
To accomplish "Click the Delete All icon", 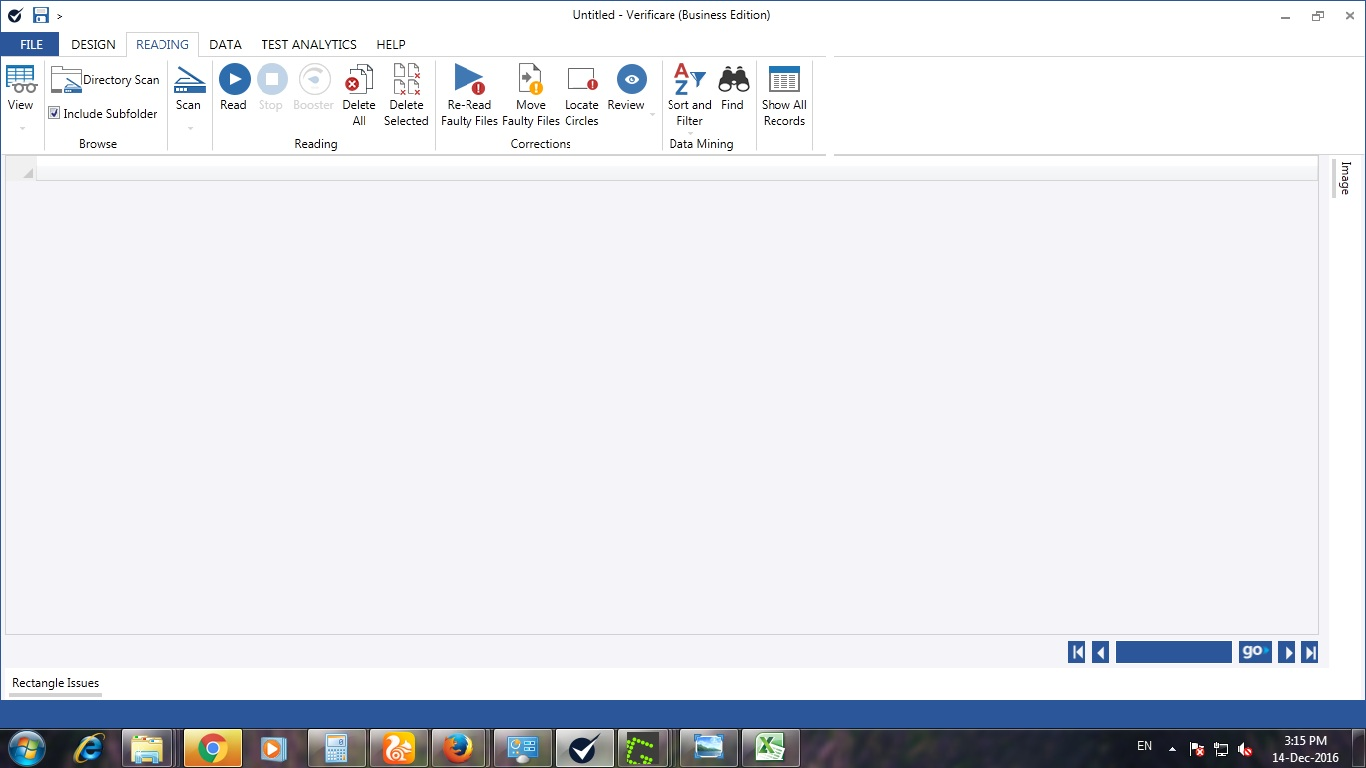I will pyautogui.click(x=359, y=80).
